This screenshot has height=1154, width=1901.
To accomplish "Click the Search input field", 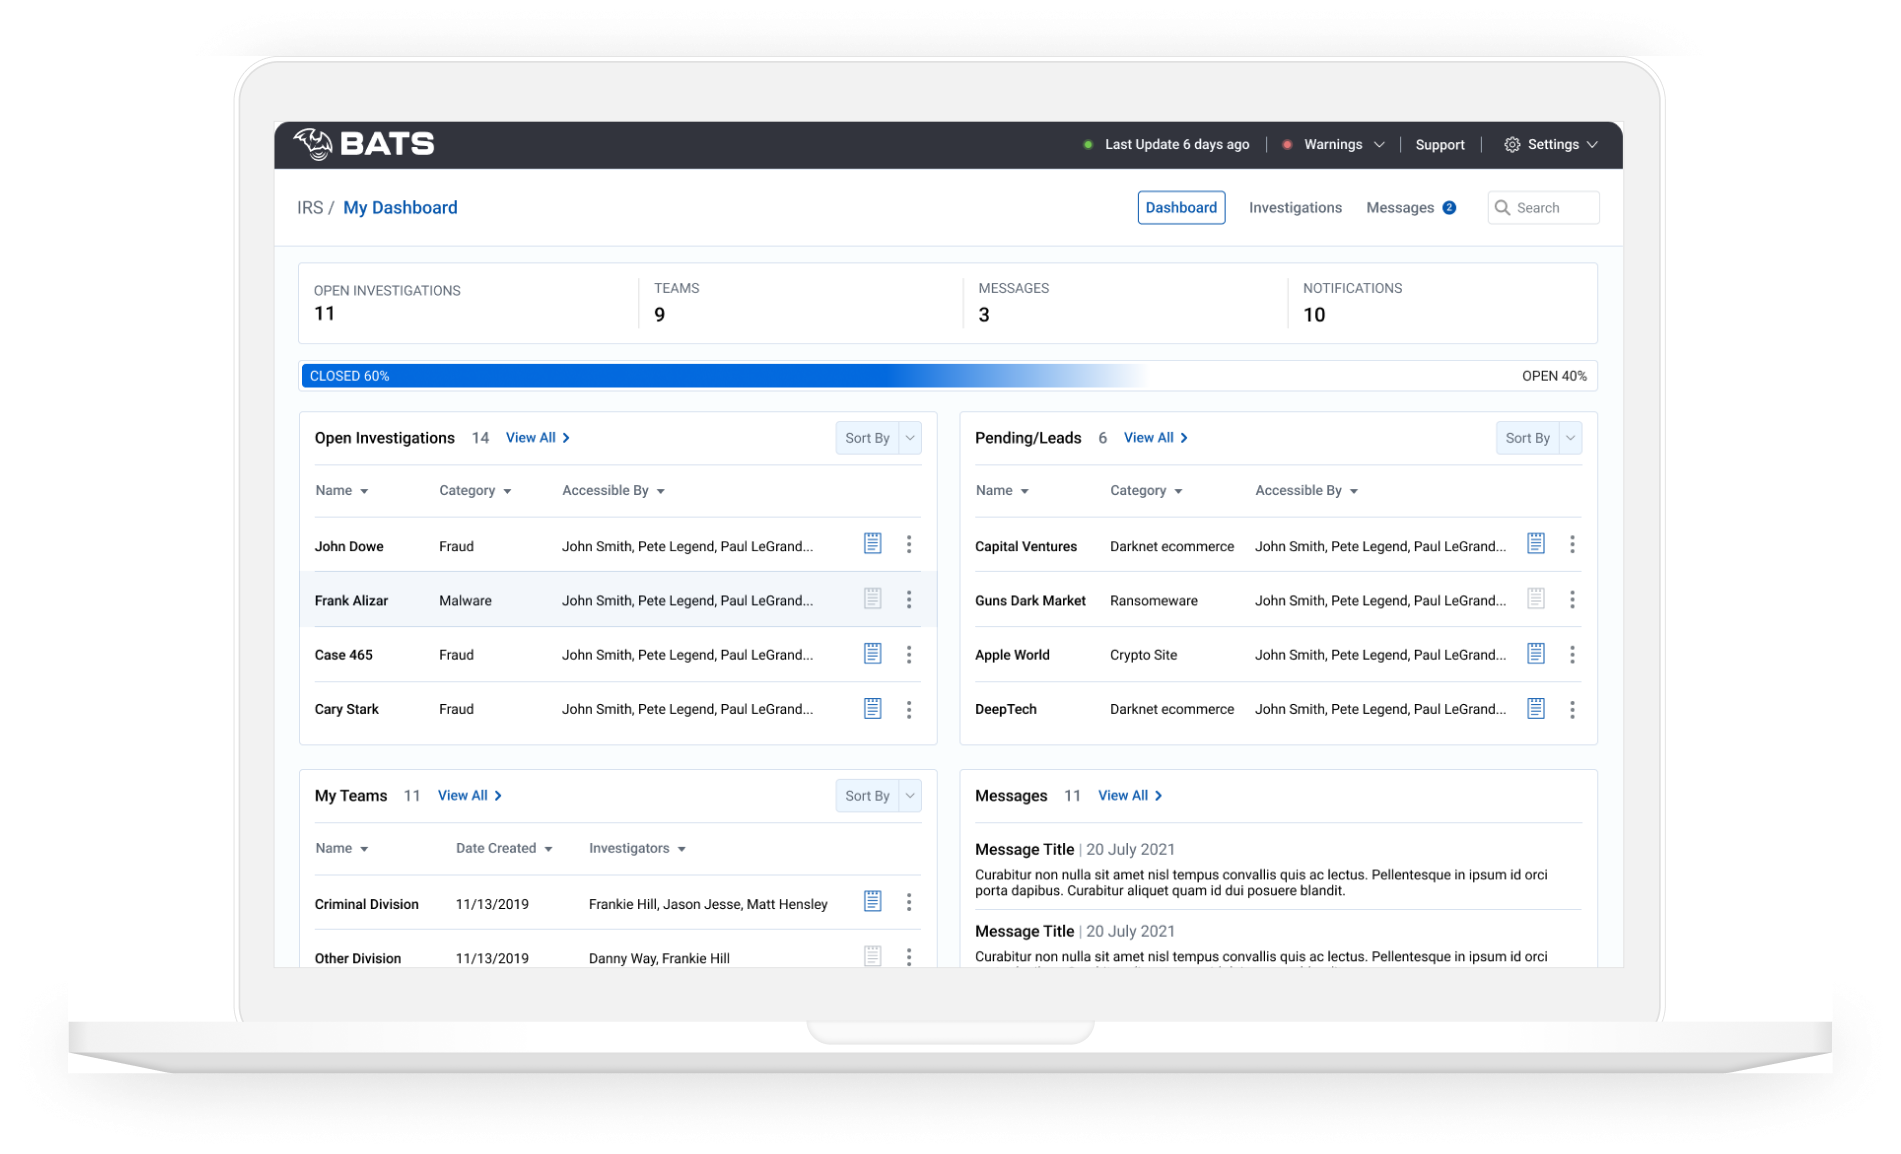I will tap(1552, 208).
